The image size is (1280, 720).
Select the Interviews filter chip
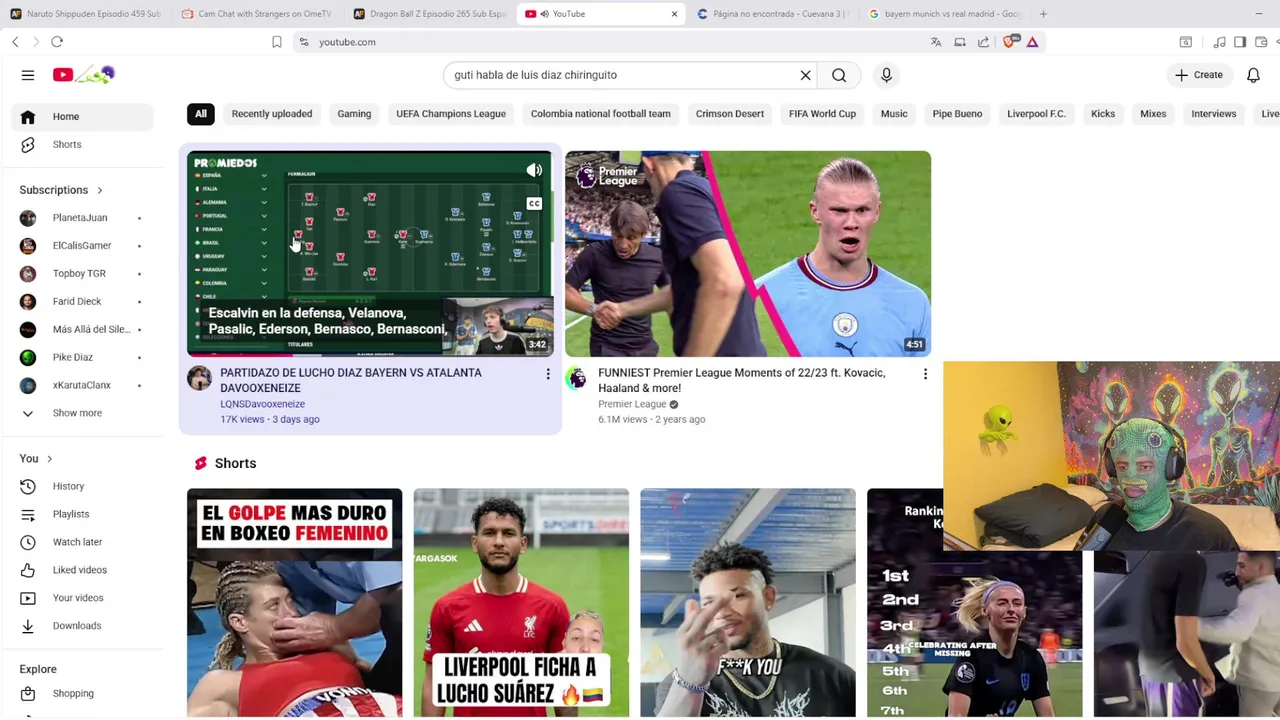(x=1214, y=114)
